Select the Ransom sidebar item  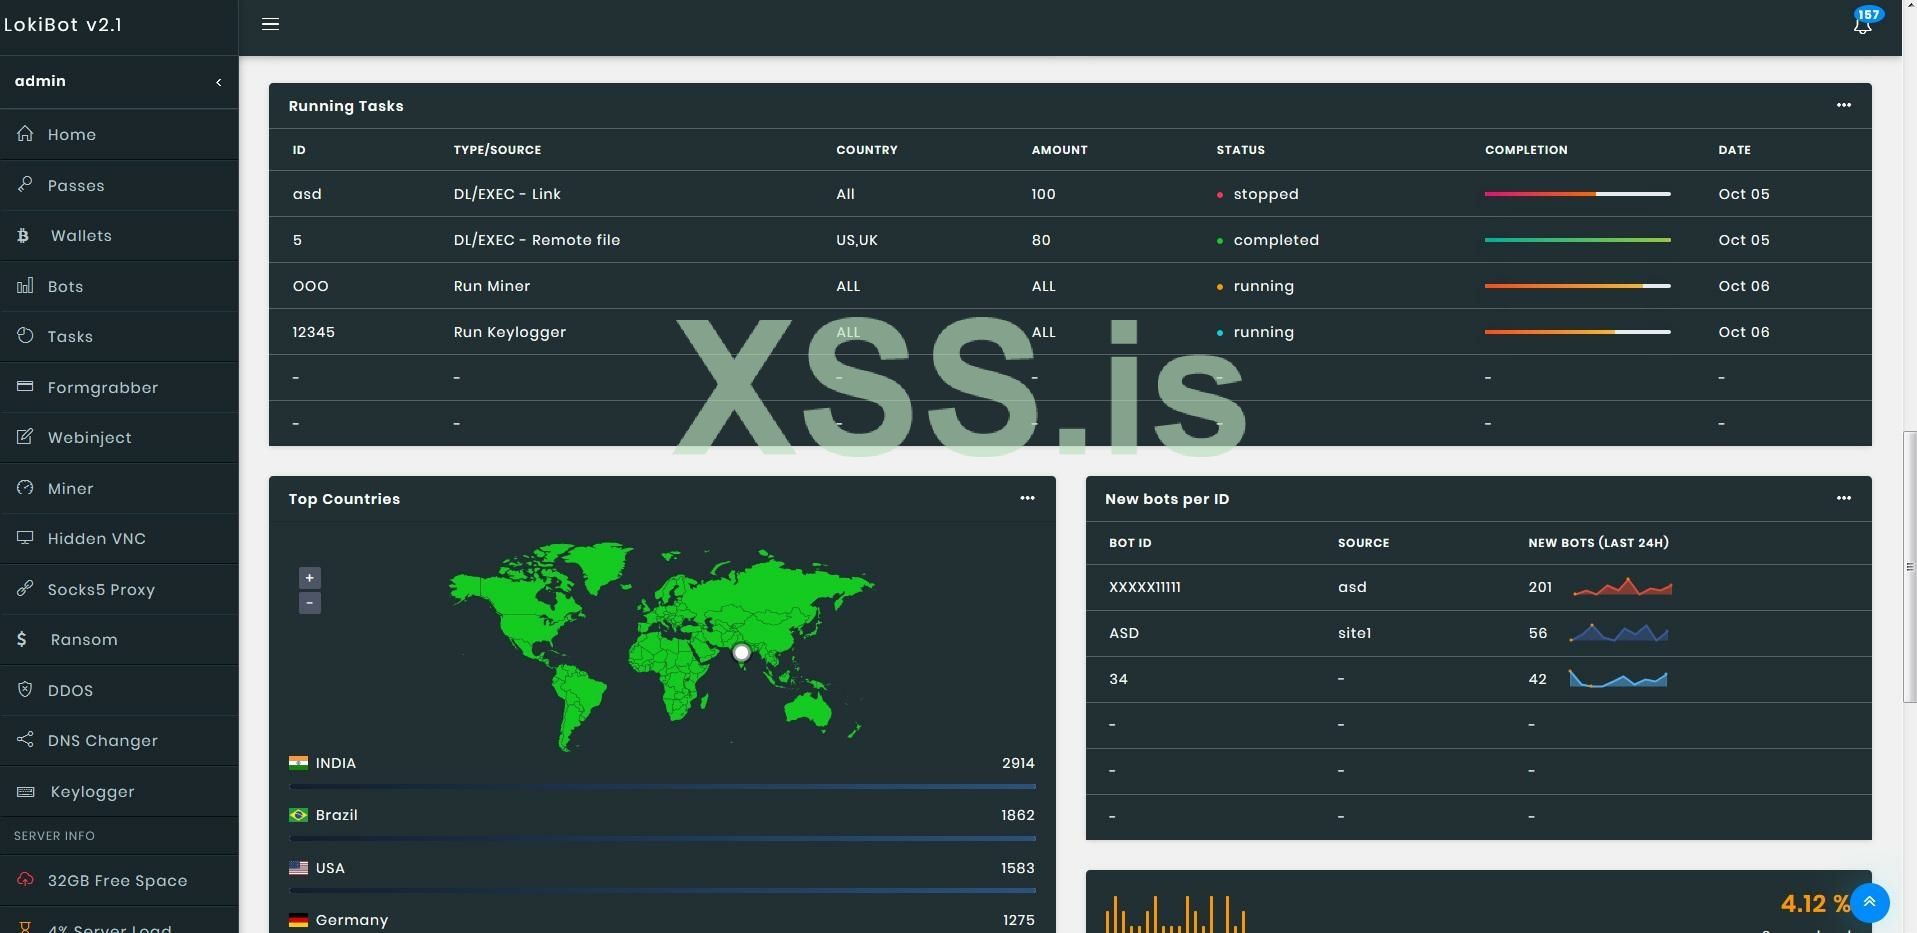tap(119, 640)
